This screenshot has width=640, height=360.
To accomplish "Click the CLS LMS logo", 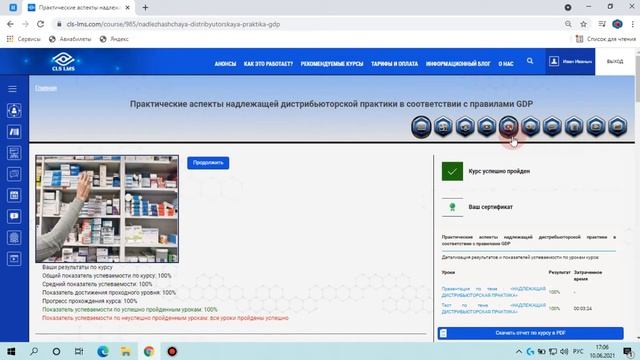I will click(x=63, y=61).
